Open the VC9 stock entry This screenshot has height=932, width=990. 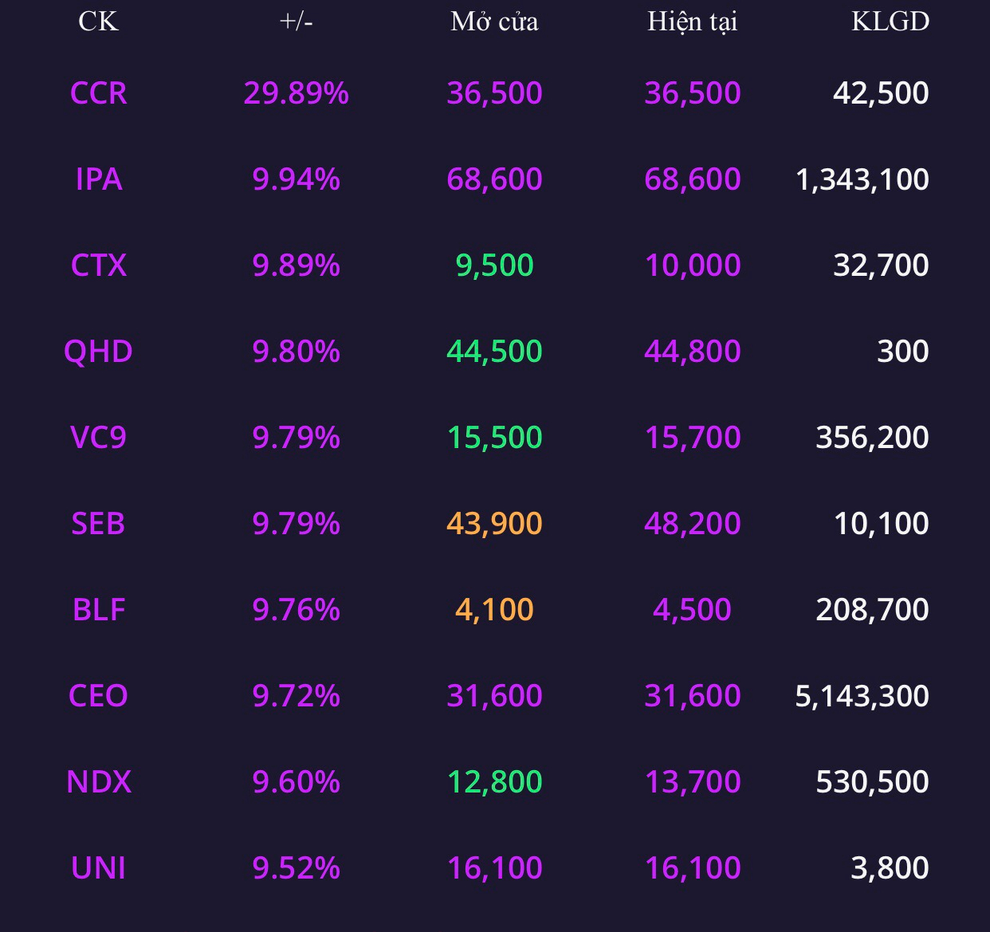(98, 437)
